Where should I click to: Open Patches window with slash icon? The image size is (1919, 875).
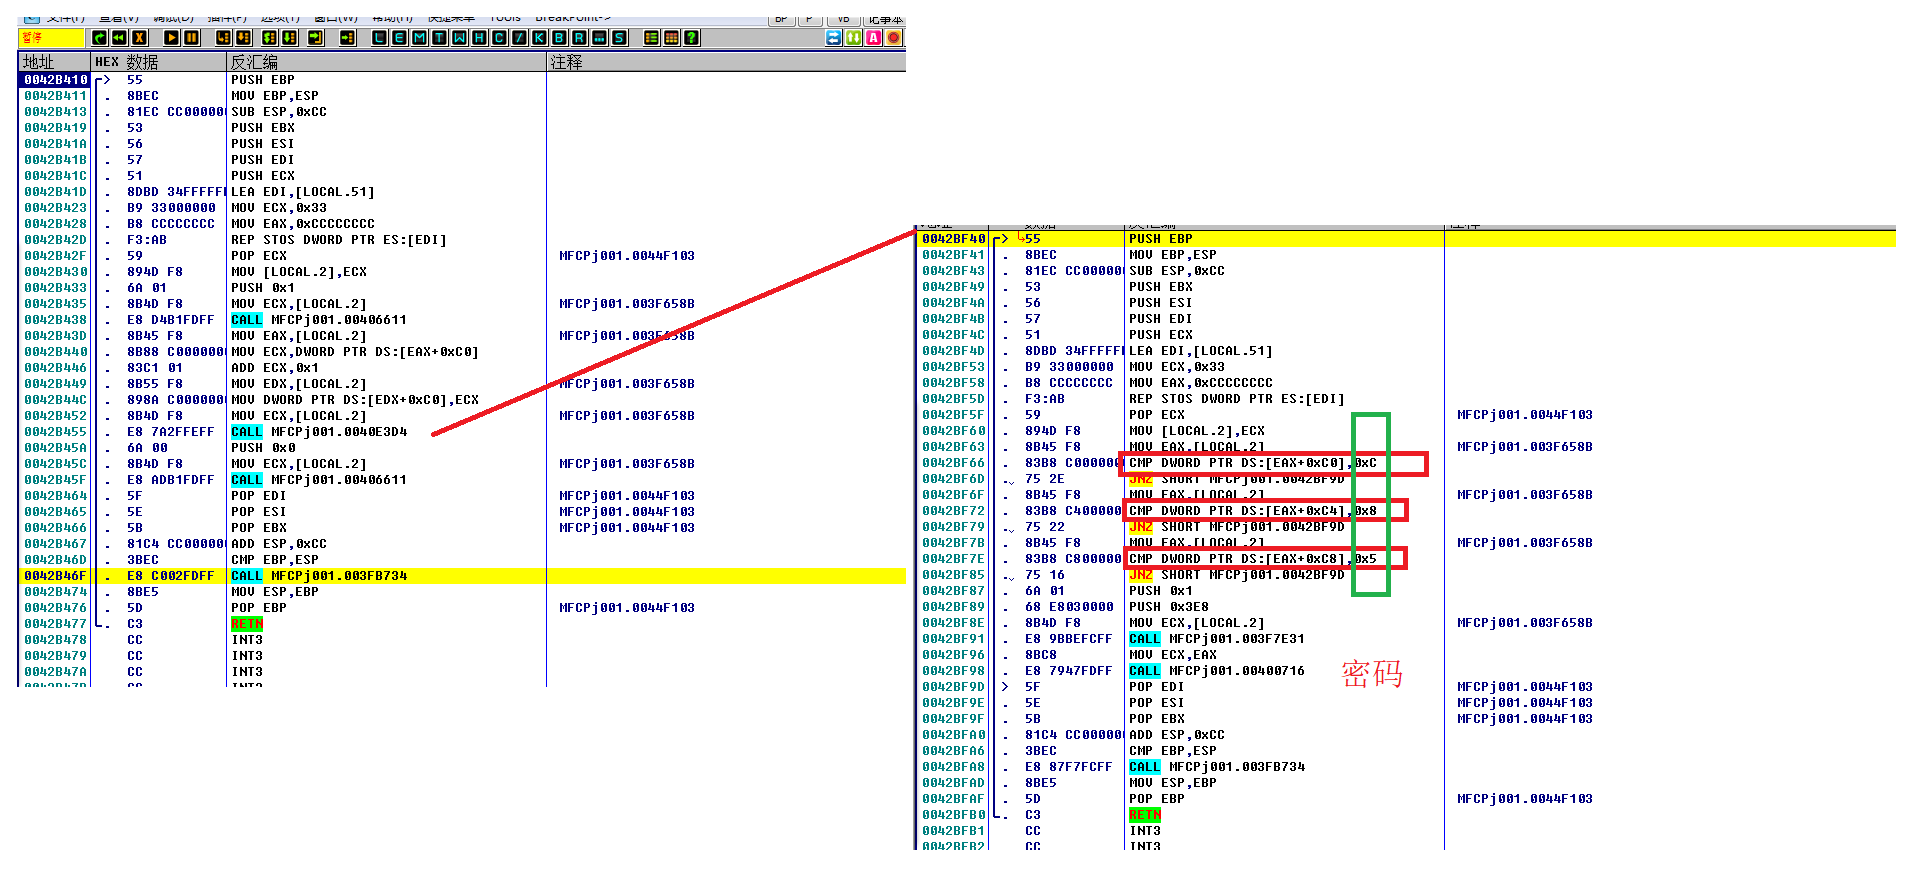519,38
